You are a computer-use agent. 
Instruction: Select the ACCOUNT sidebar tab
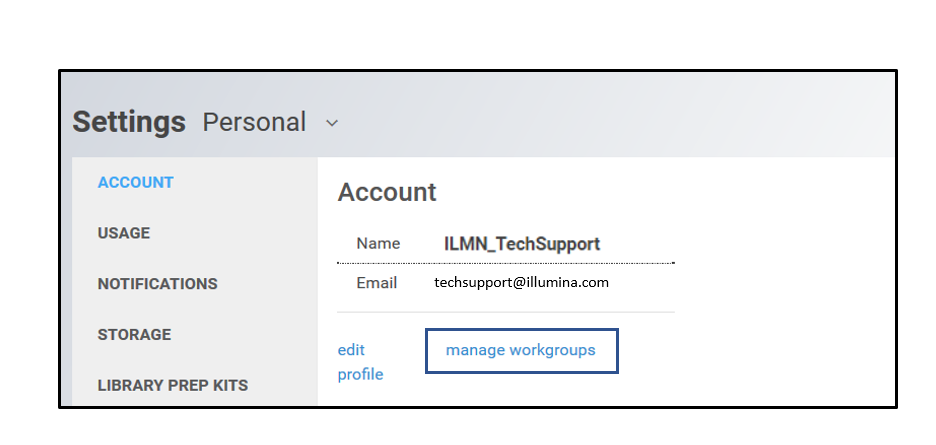click(135, 182)
